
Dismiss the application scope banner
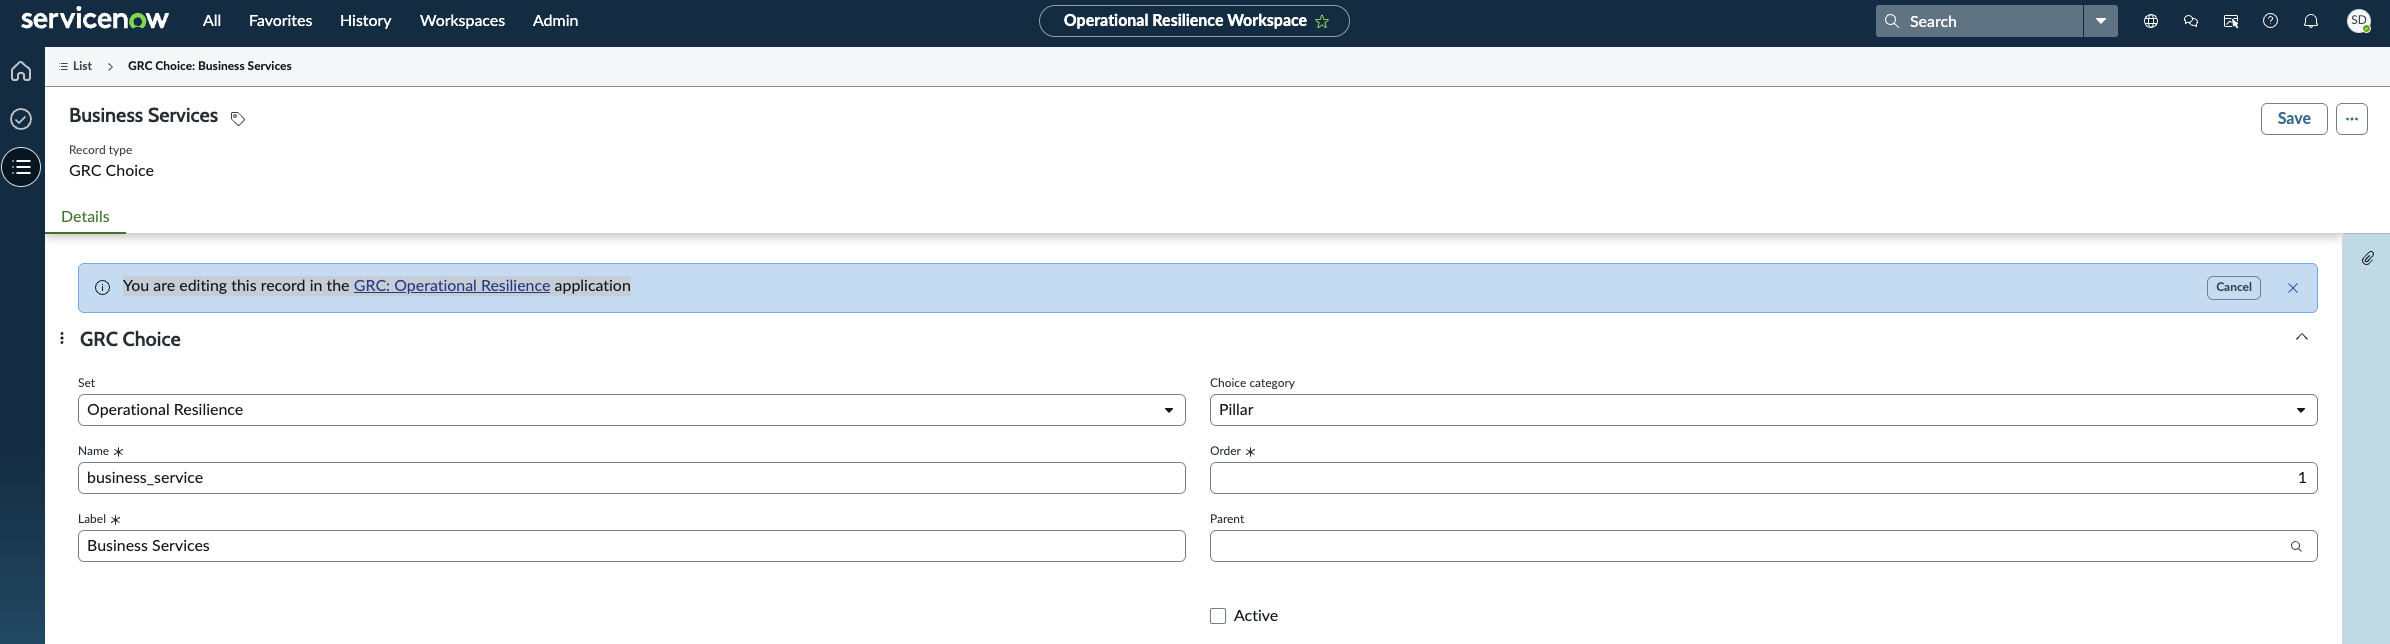coord(2293,288)
